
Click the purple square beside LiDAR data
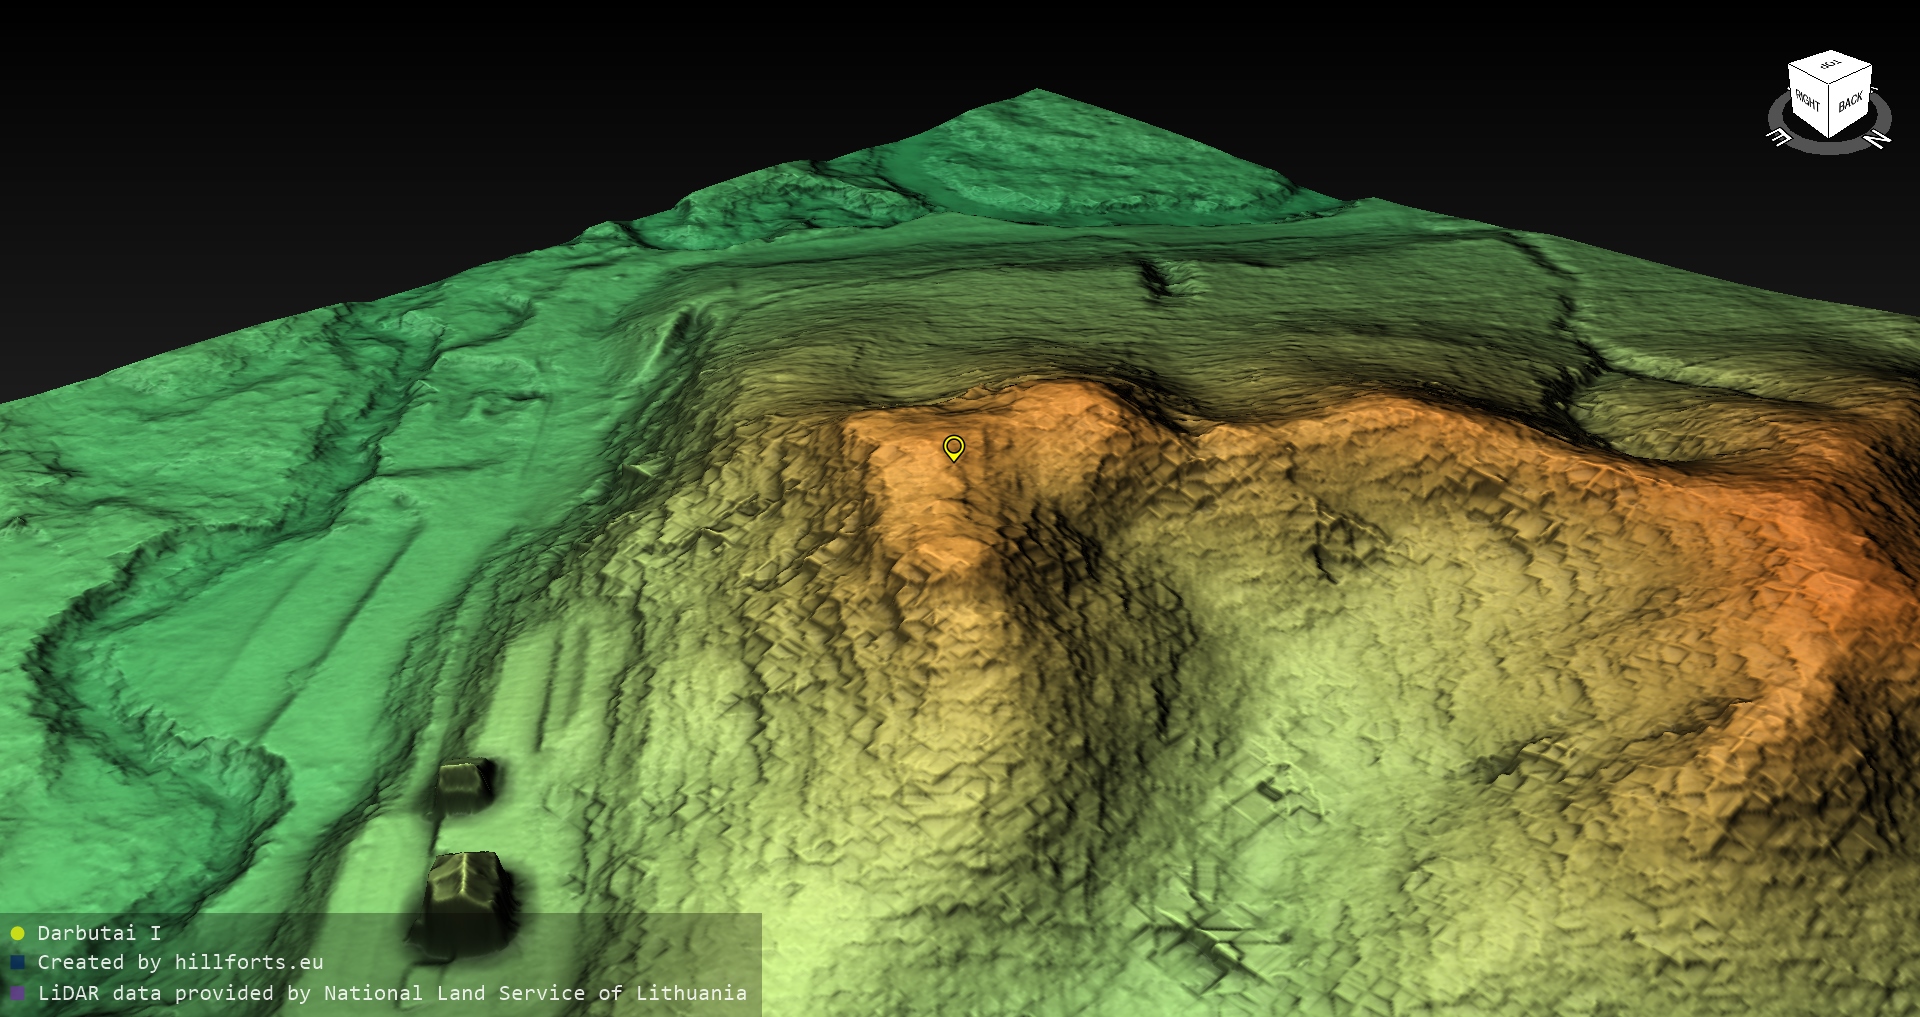coord(17,994)
